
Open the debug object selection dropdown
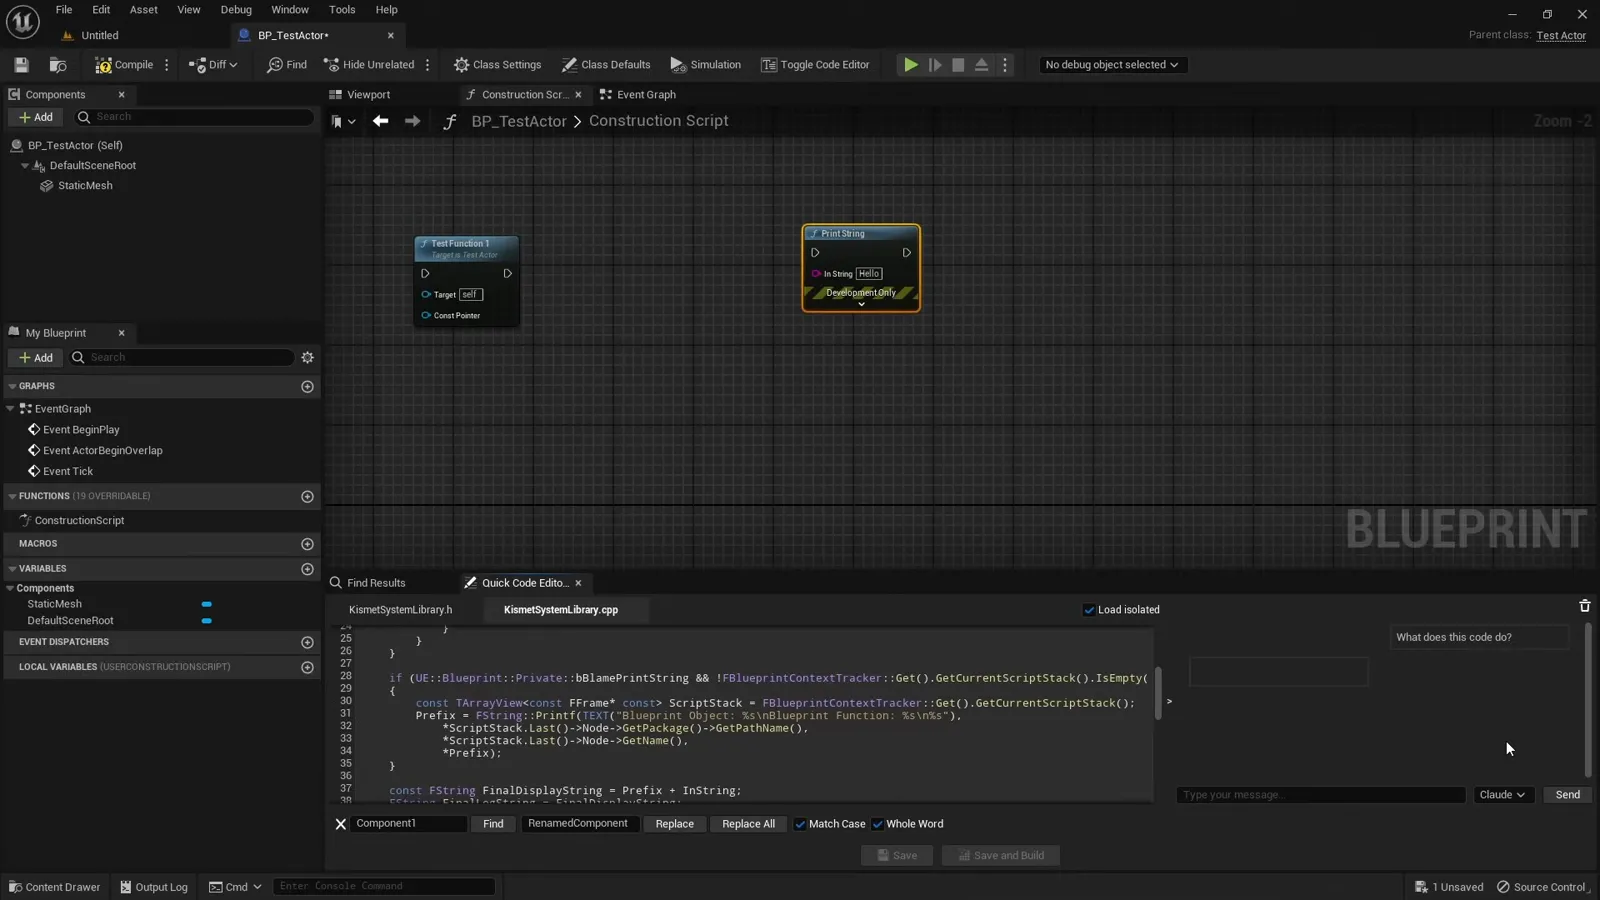[x=1111, y=65]
